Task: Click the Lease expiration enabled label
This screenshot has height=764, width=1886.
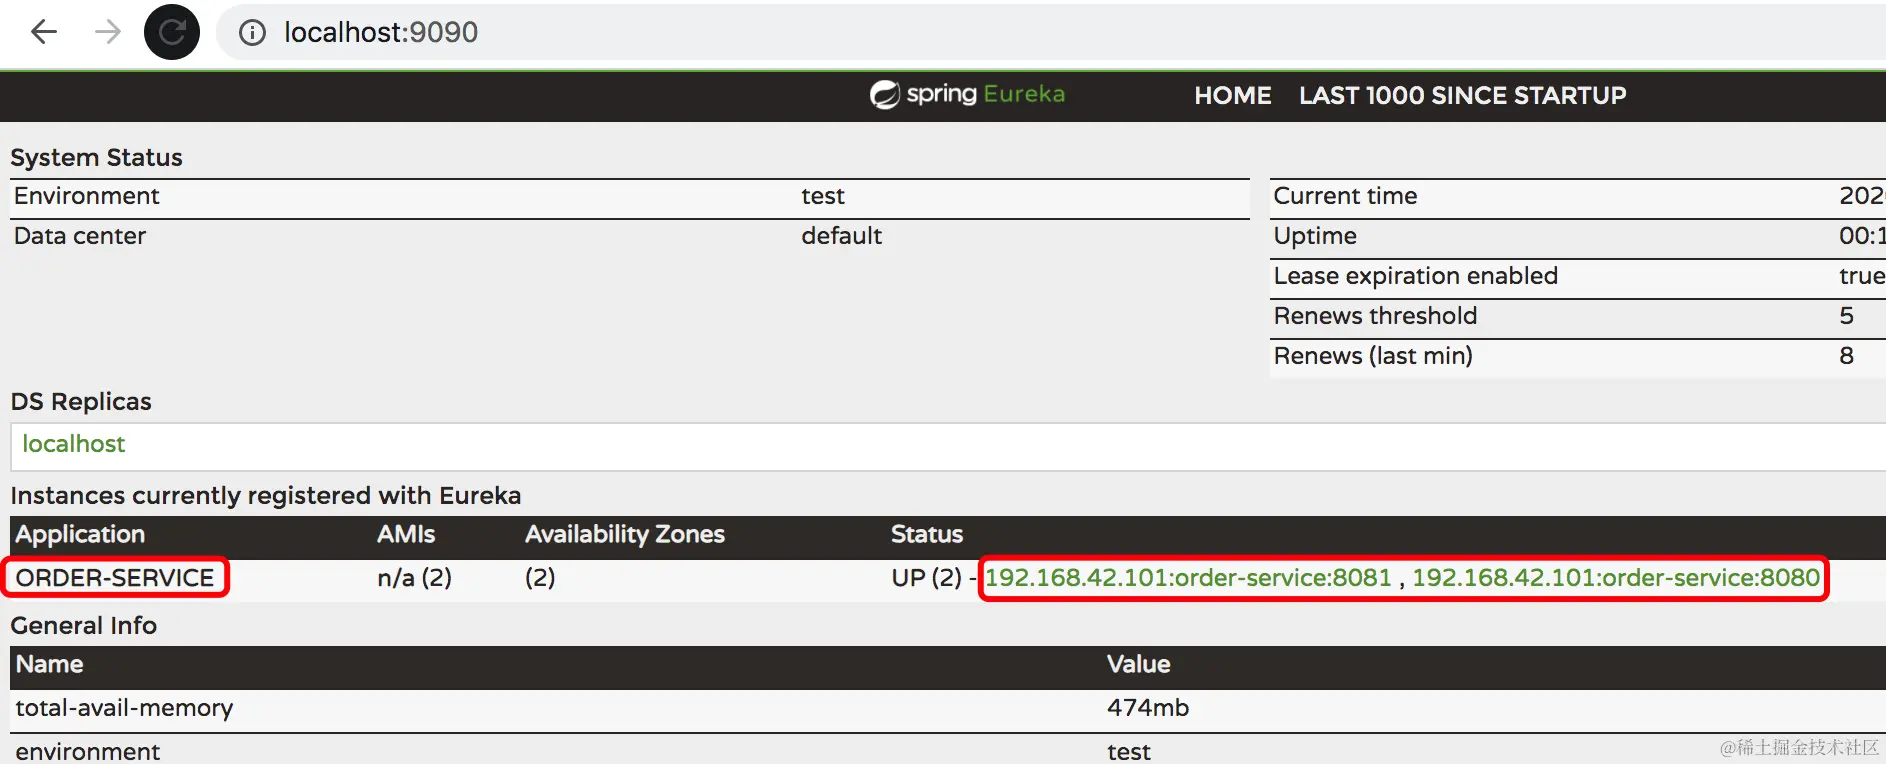Action: tap(1415, 276)
